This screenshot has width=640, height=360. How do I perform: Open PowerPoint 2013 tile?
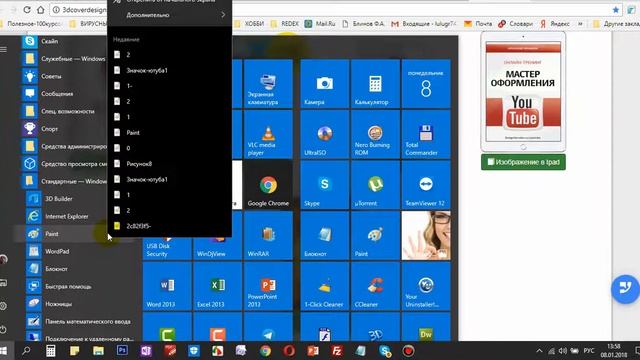(268, 286)
